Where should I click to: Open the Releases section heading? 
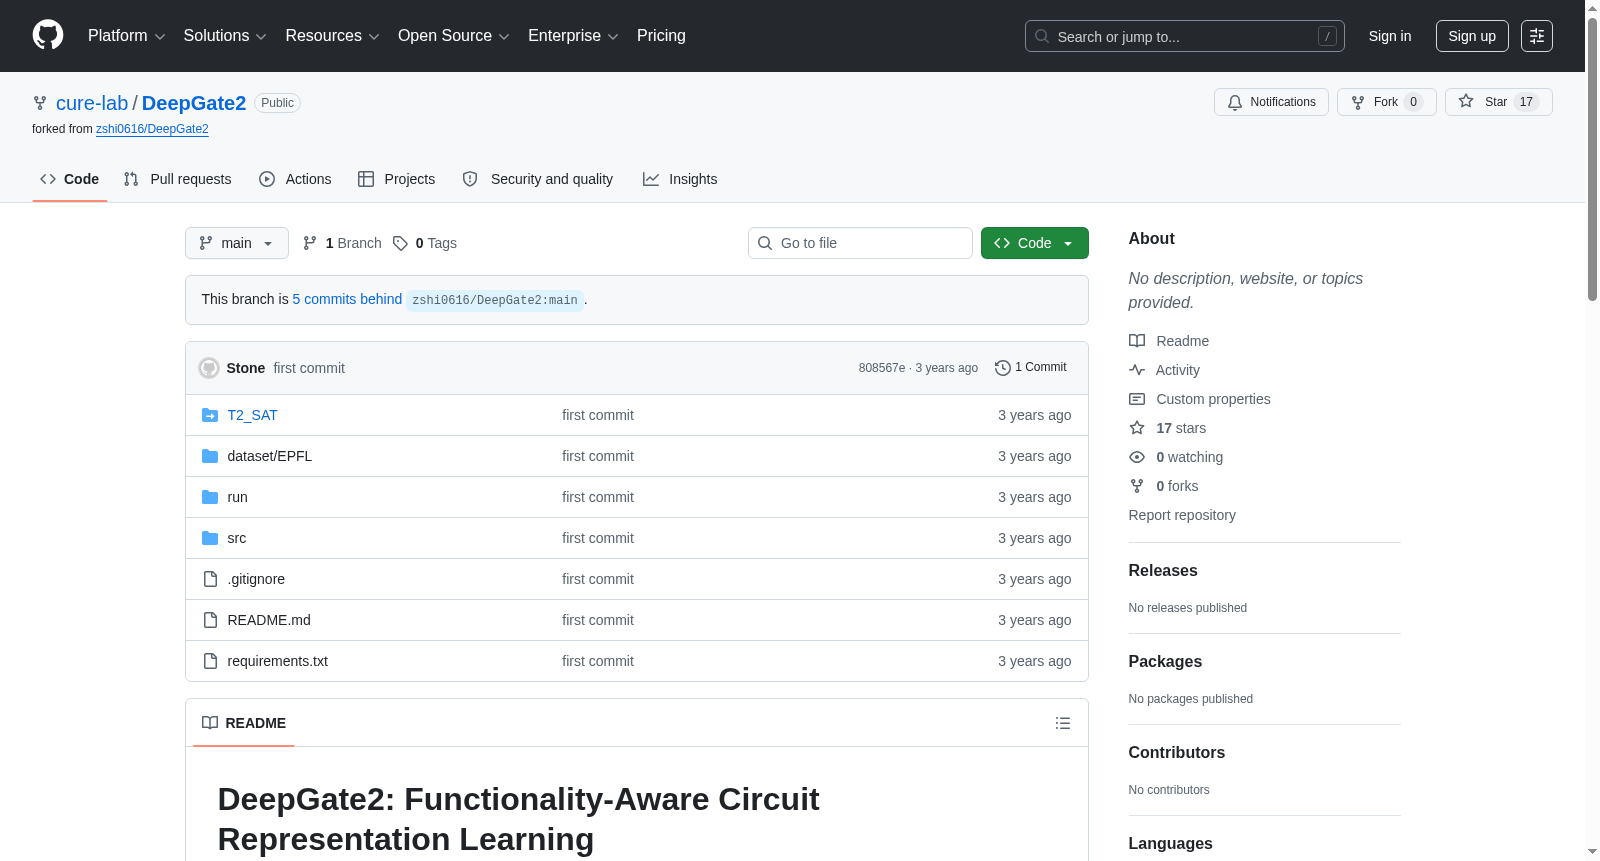click(x=1163, y=571)
